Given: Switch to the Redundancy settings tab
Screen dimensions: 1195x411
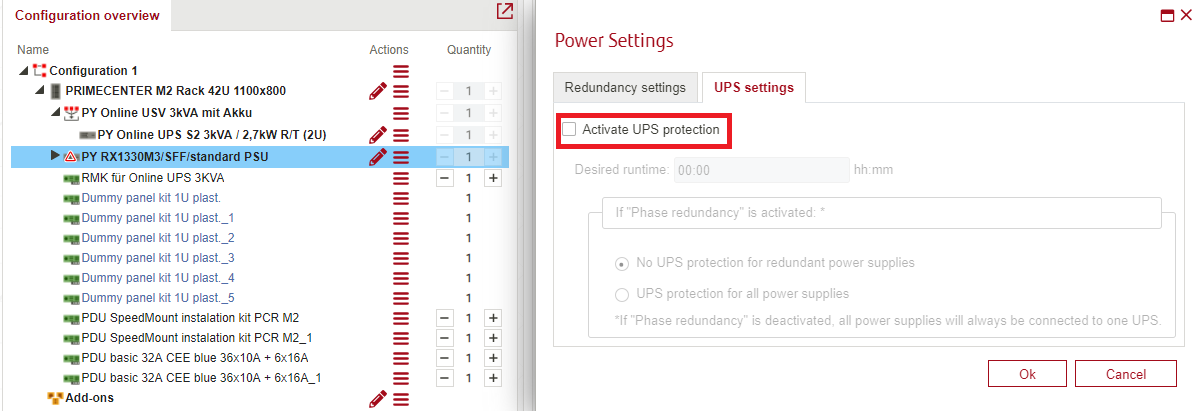Looking at the screenshot, I should point(625,87).
